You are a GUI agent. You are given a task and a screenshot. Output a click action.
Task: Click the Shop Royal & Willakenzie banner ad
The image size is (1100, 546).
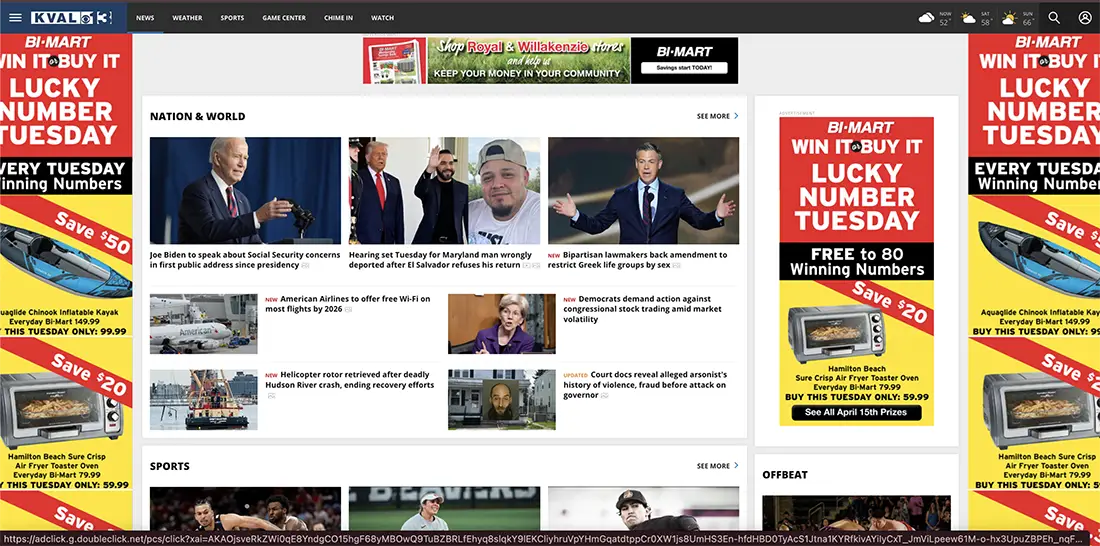(x=528, y=60)
